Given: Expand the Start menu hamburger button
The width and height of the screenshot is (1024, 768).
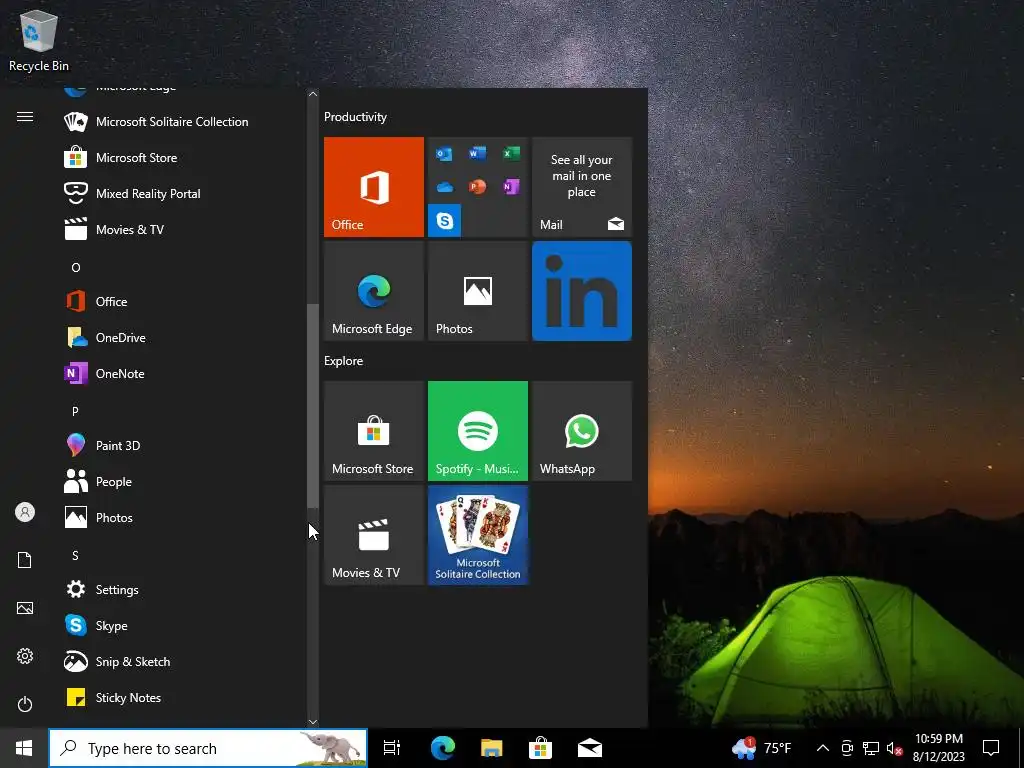Looking at the screenshot, I should pyautogui.click(x=25, y=117).
